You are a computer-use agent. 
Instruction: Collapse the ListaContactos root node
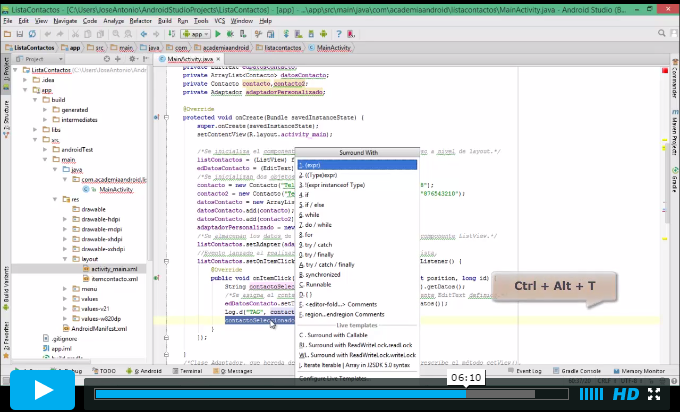click(x=15, y=70)
